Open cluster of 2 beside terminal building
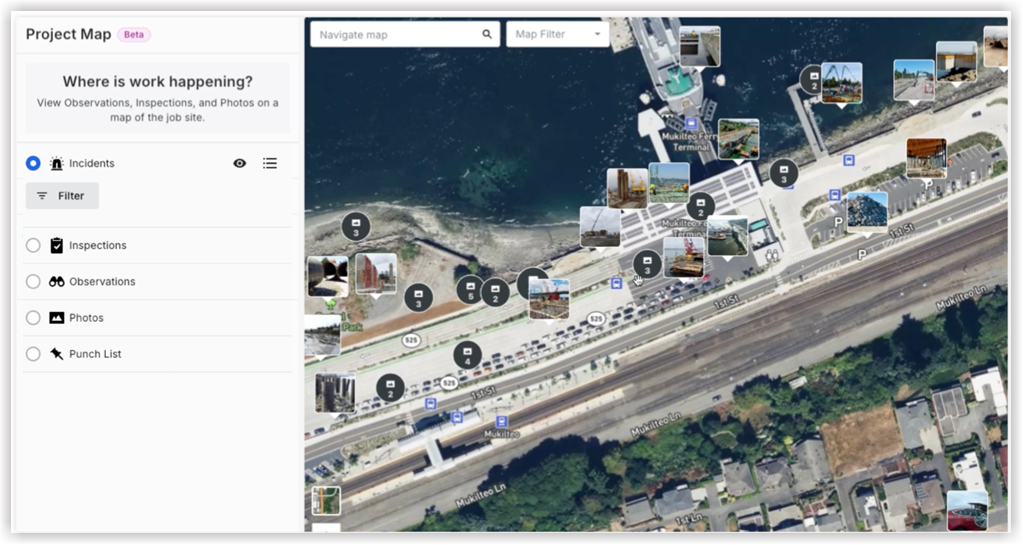The height and width of the screenshot is (545, 1023). pyautogui.click(x=701, y=207)
